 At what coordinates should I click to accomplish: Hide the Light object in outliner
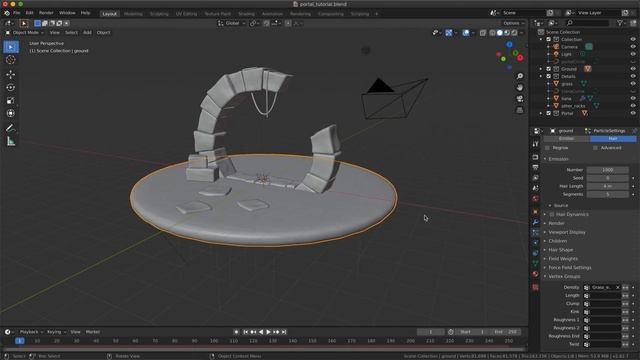pyautogui.click(x=633, y=54)
